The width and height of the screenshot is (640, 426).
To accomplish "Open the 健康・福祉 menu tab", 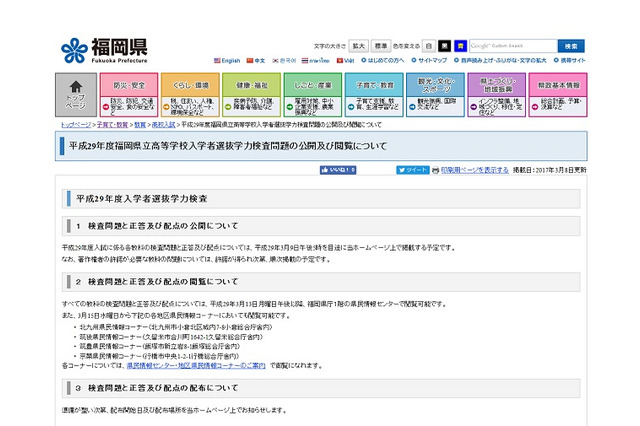I will click(251, 85).
